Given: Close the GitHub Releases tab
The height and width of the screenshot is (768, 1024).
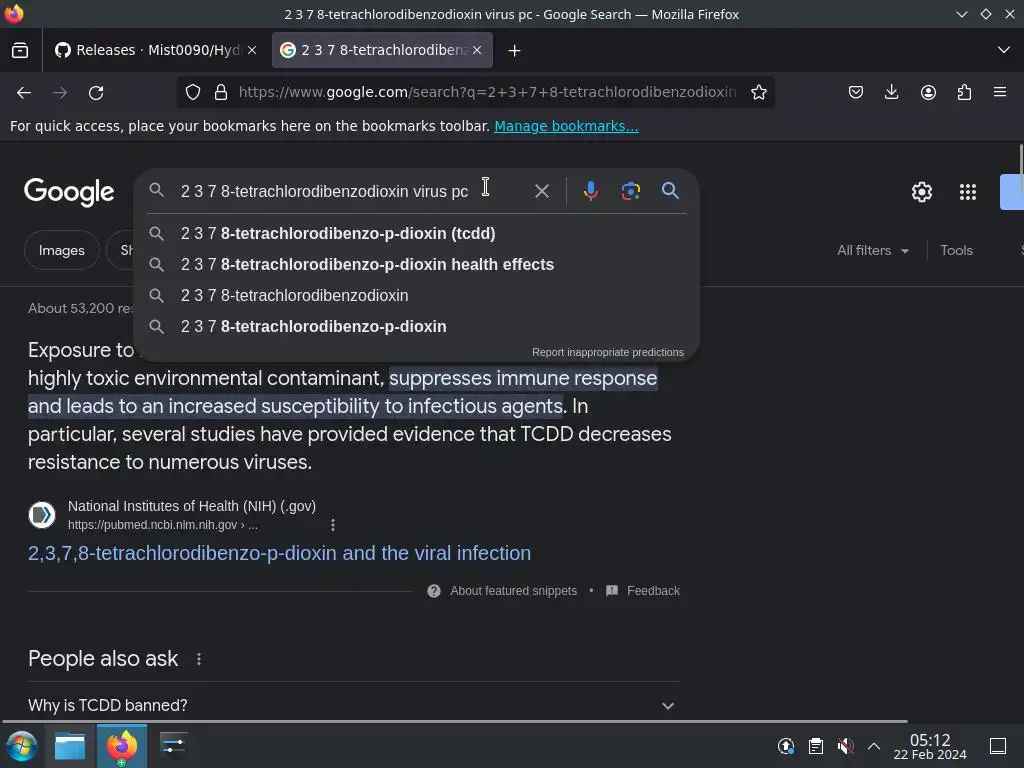Looking at the screenshot, I should coord(252,50).
